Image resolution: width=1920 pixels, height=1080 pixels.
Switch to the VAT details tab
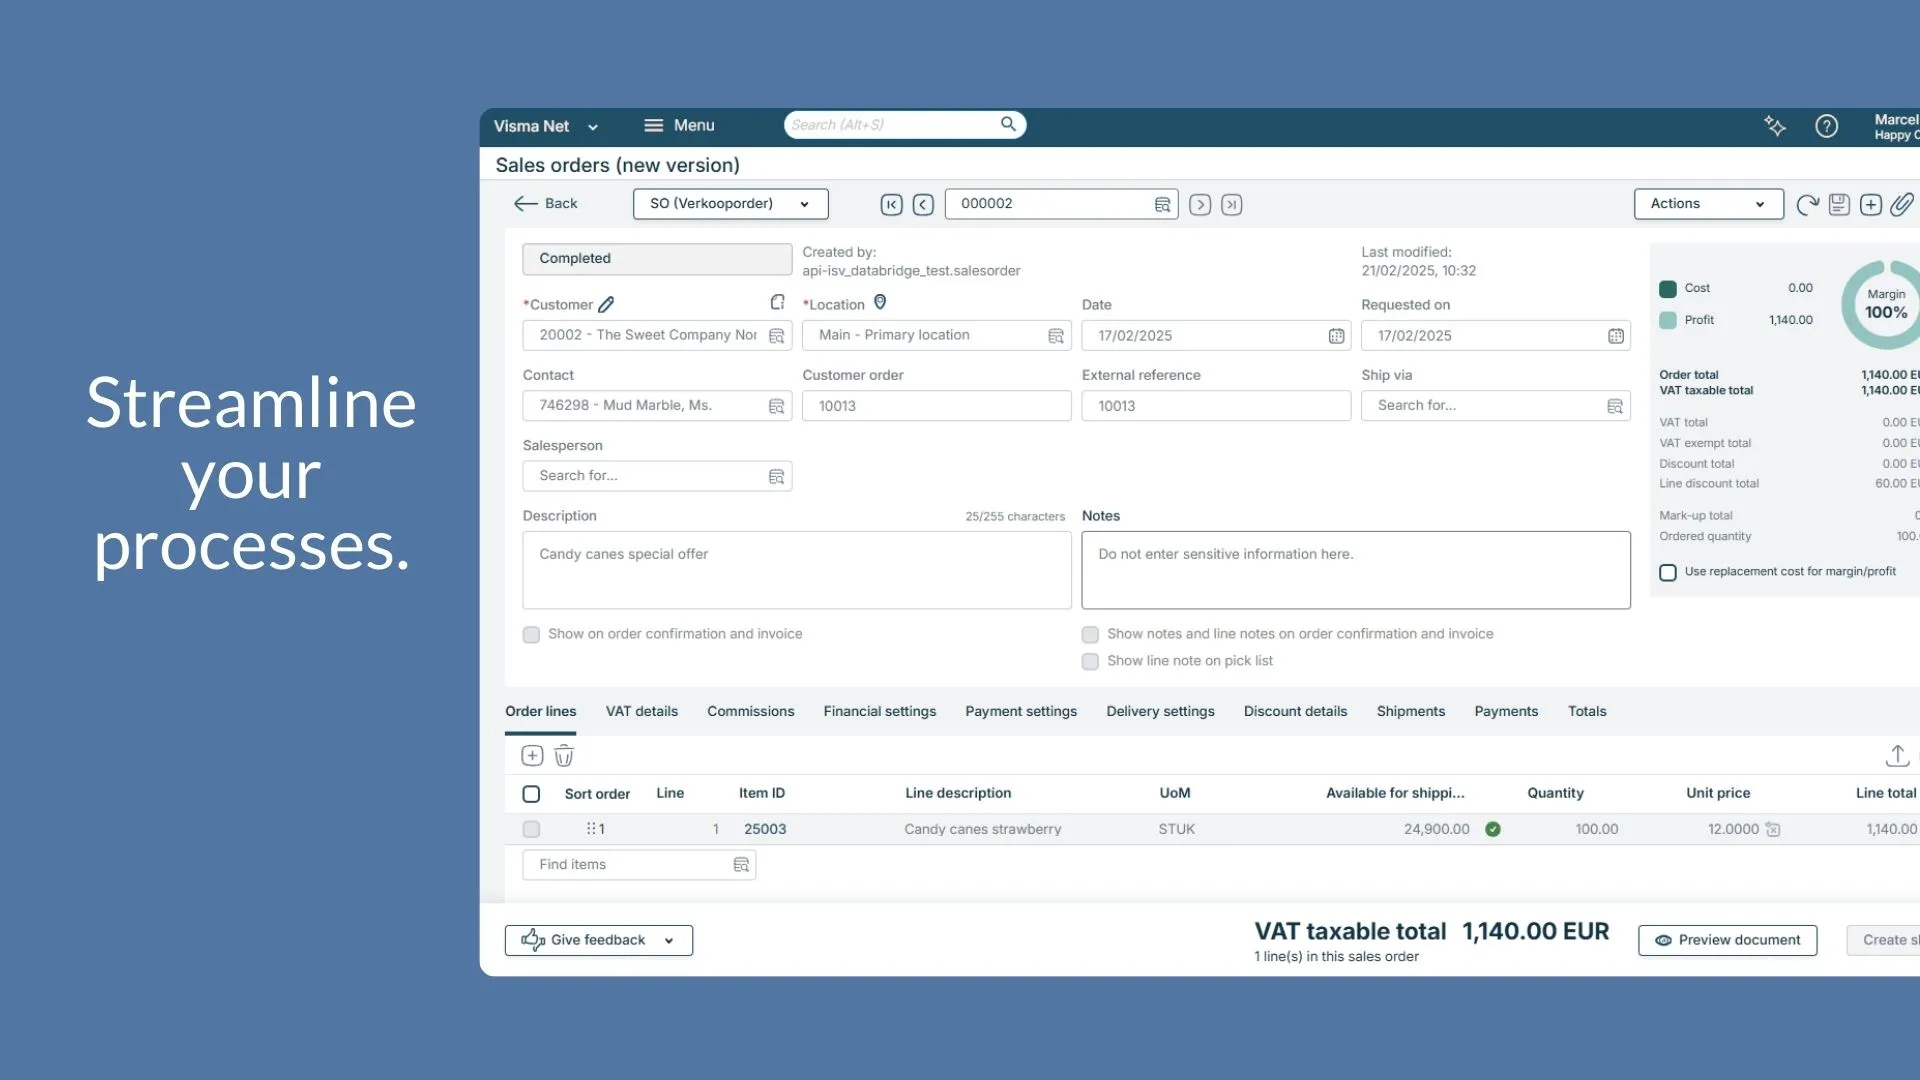641,711
